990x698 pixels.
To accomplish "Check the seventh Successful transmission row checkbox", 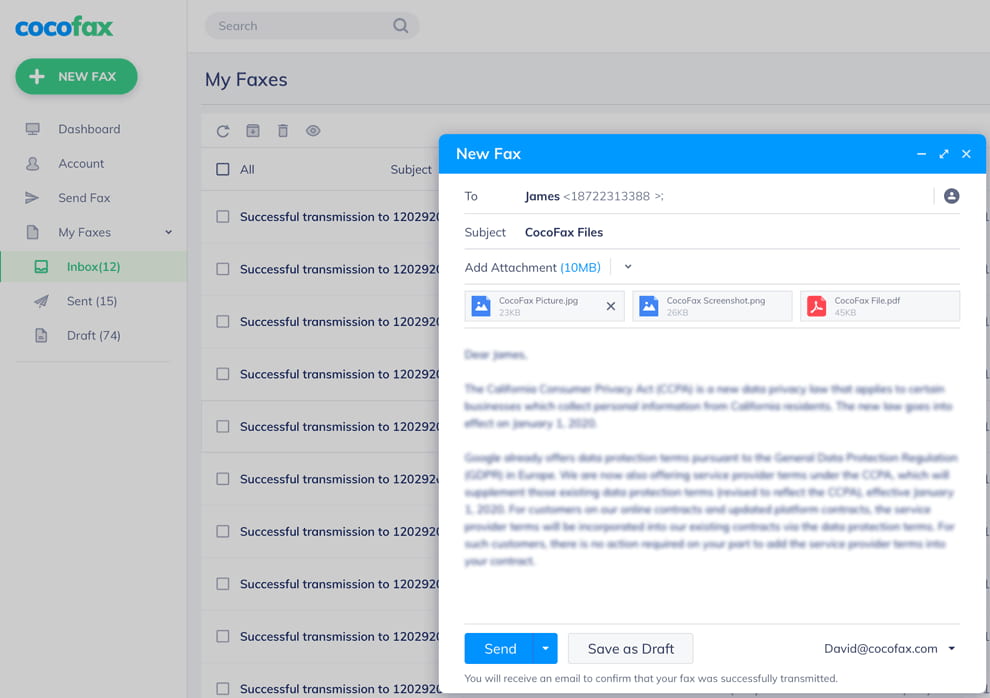I will point(223,531).
